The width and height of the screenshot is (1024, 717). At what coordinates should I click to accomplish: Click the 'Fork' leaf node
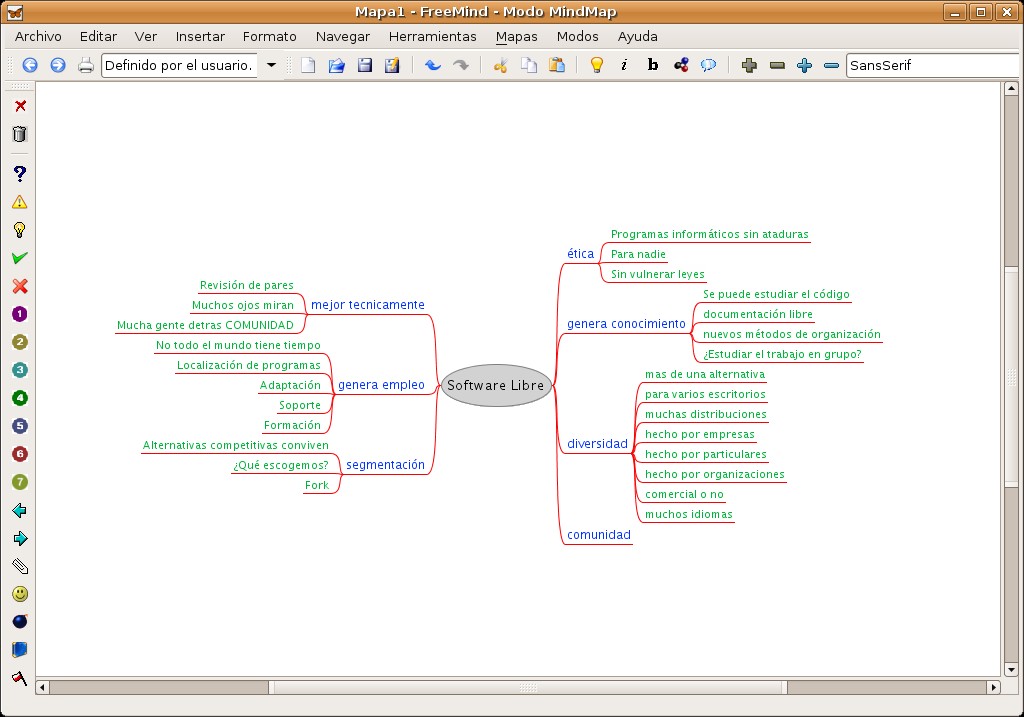pyautogui.click(x=317, y=485)
